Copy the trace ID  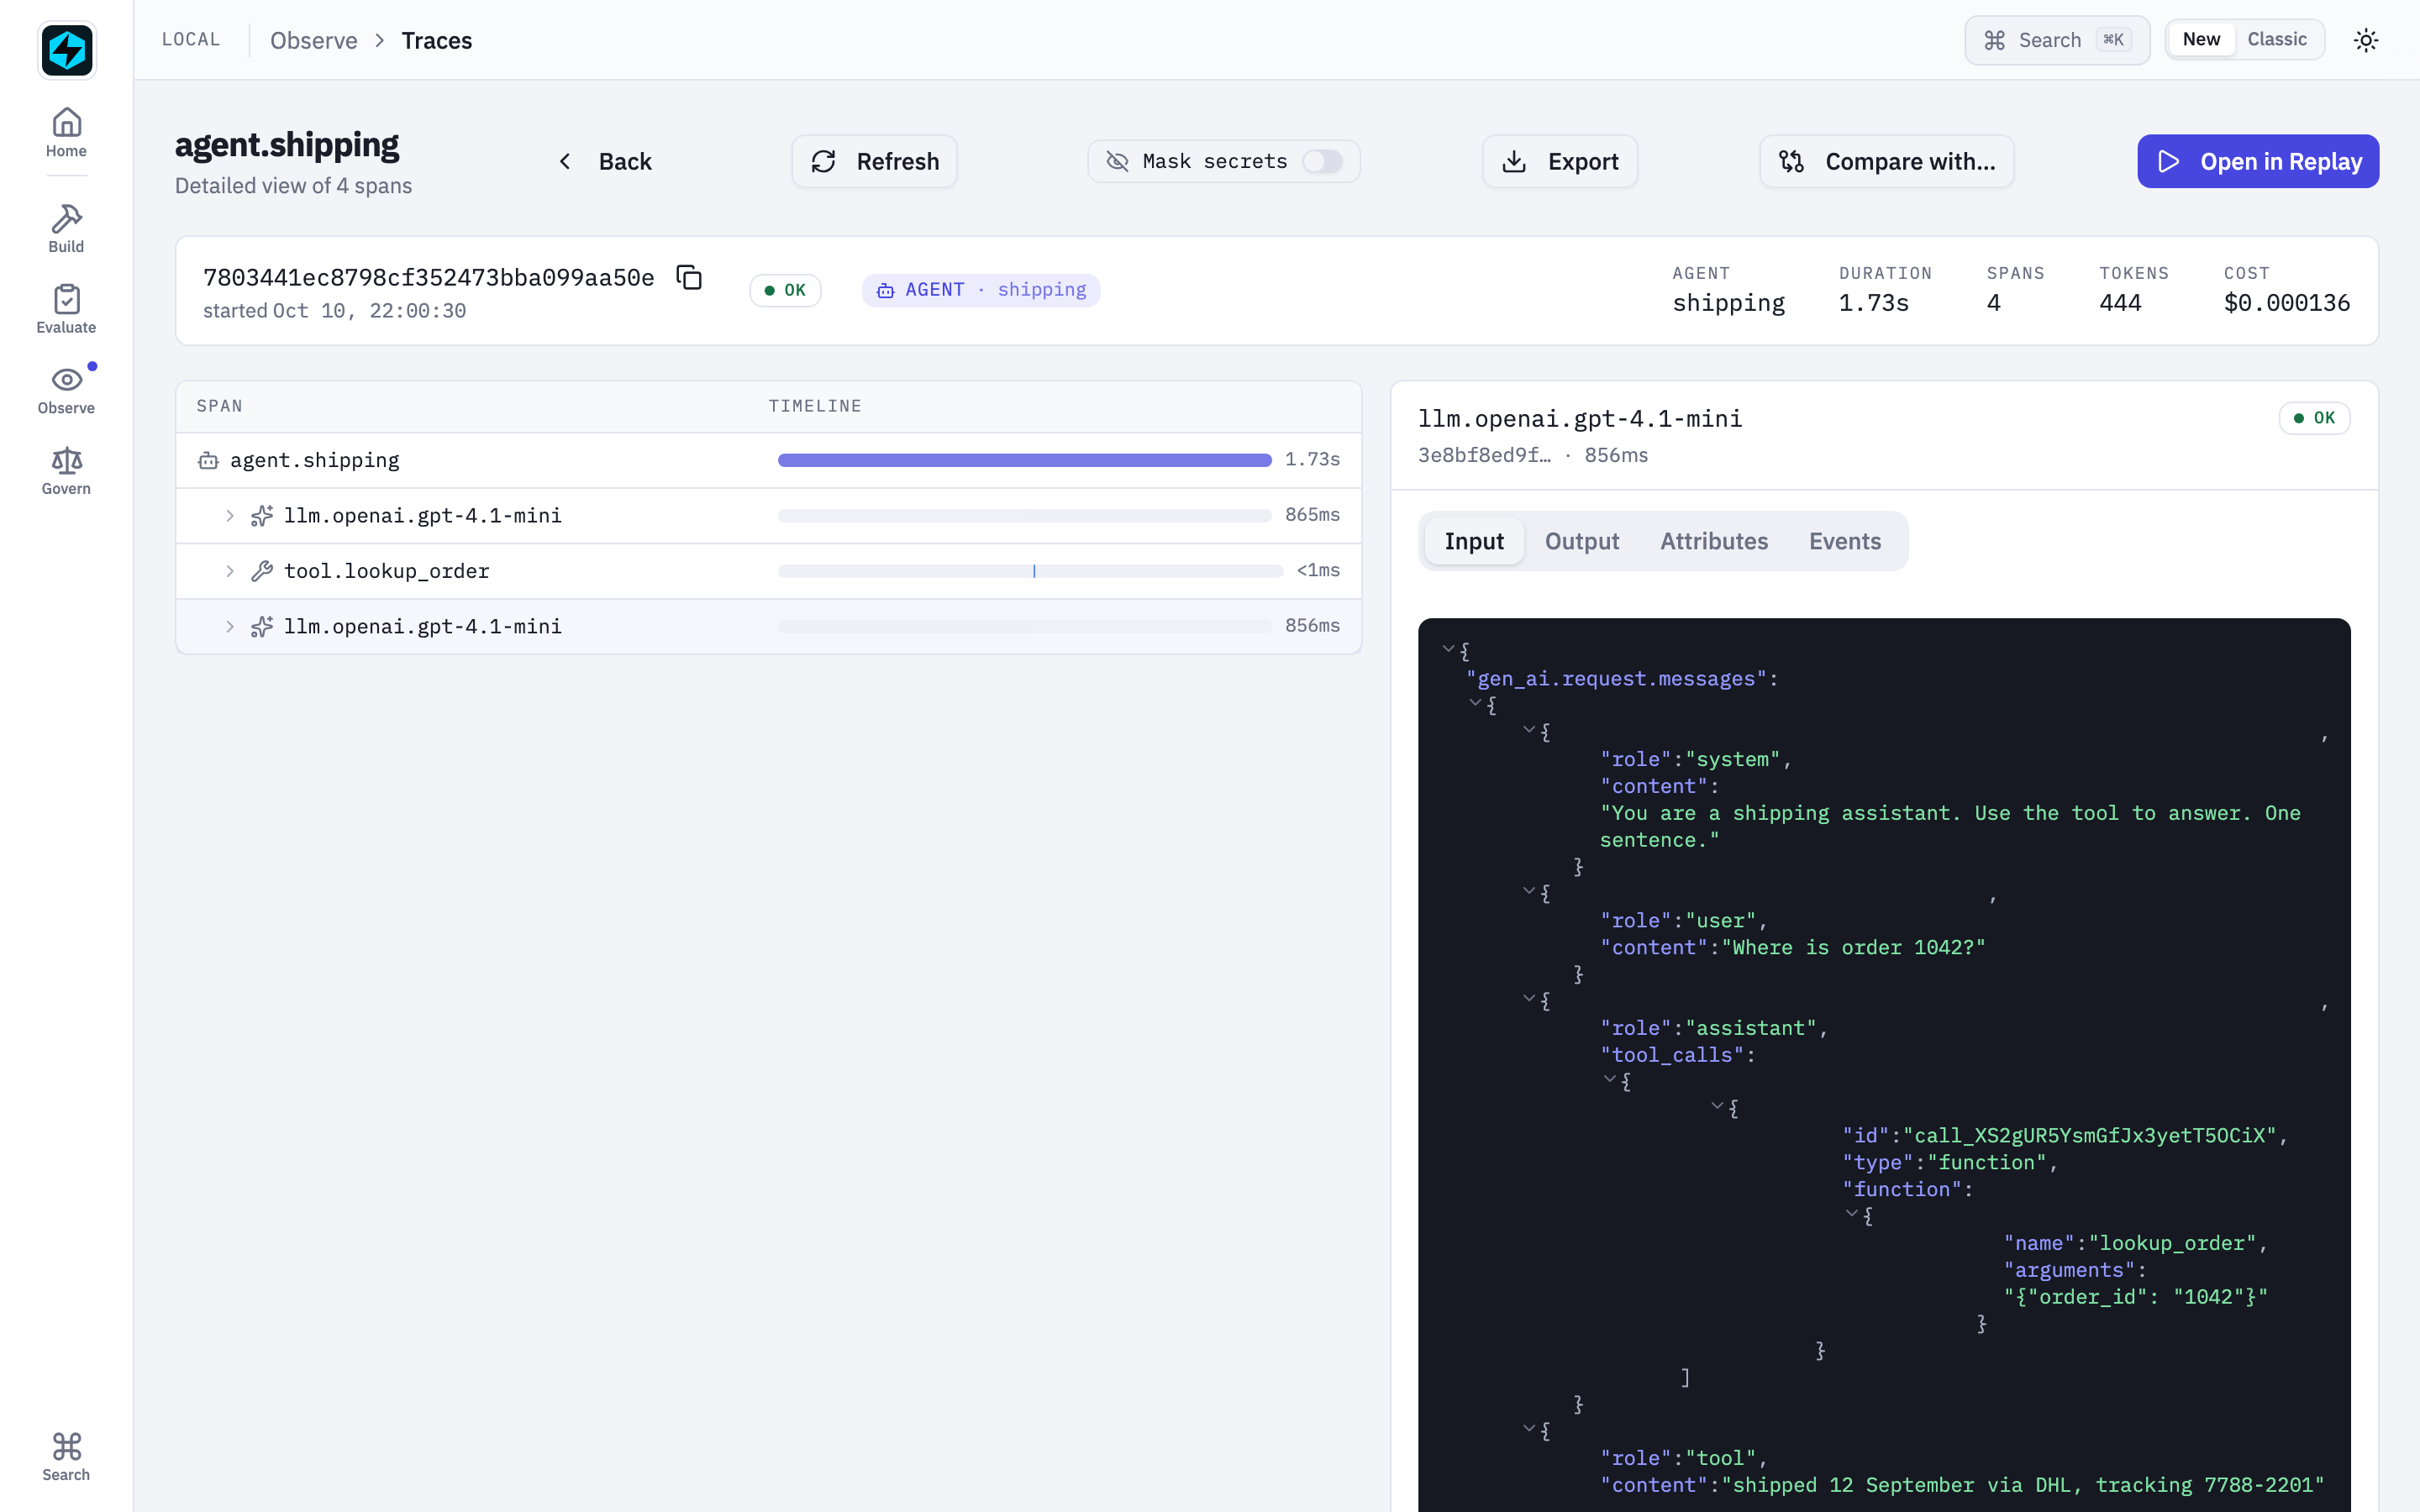[x=689, y=277]
